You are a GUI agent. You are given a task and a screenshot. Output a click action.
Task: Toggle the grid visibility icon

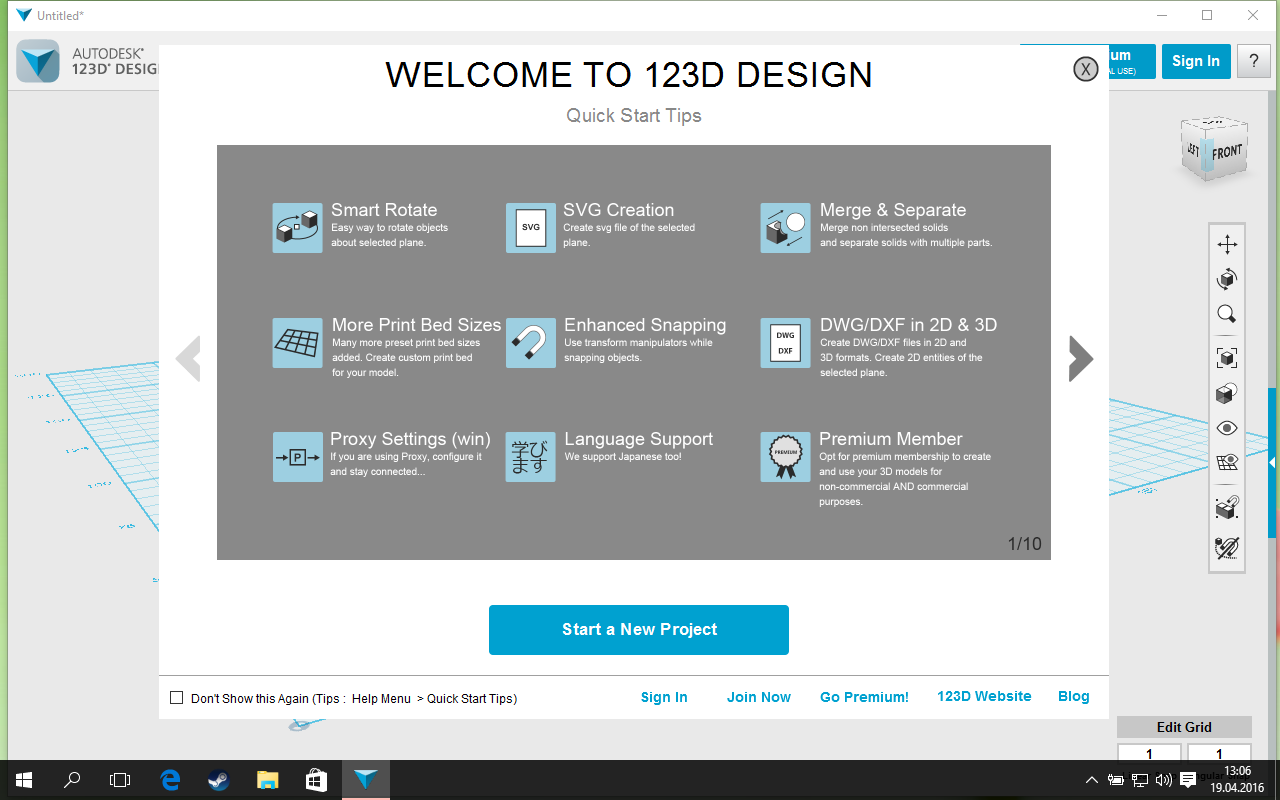pos(1227,462)
